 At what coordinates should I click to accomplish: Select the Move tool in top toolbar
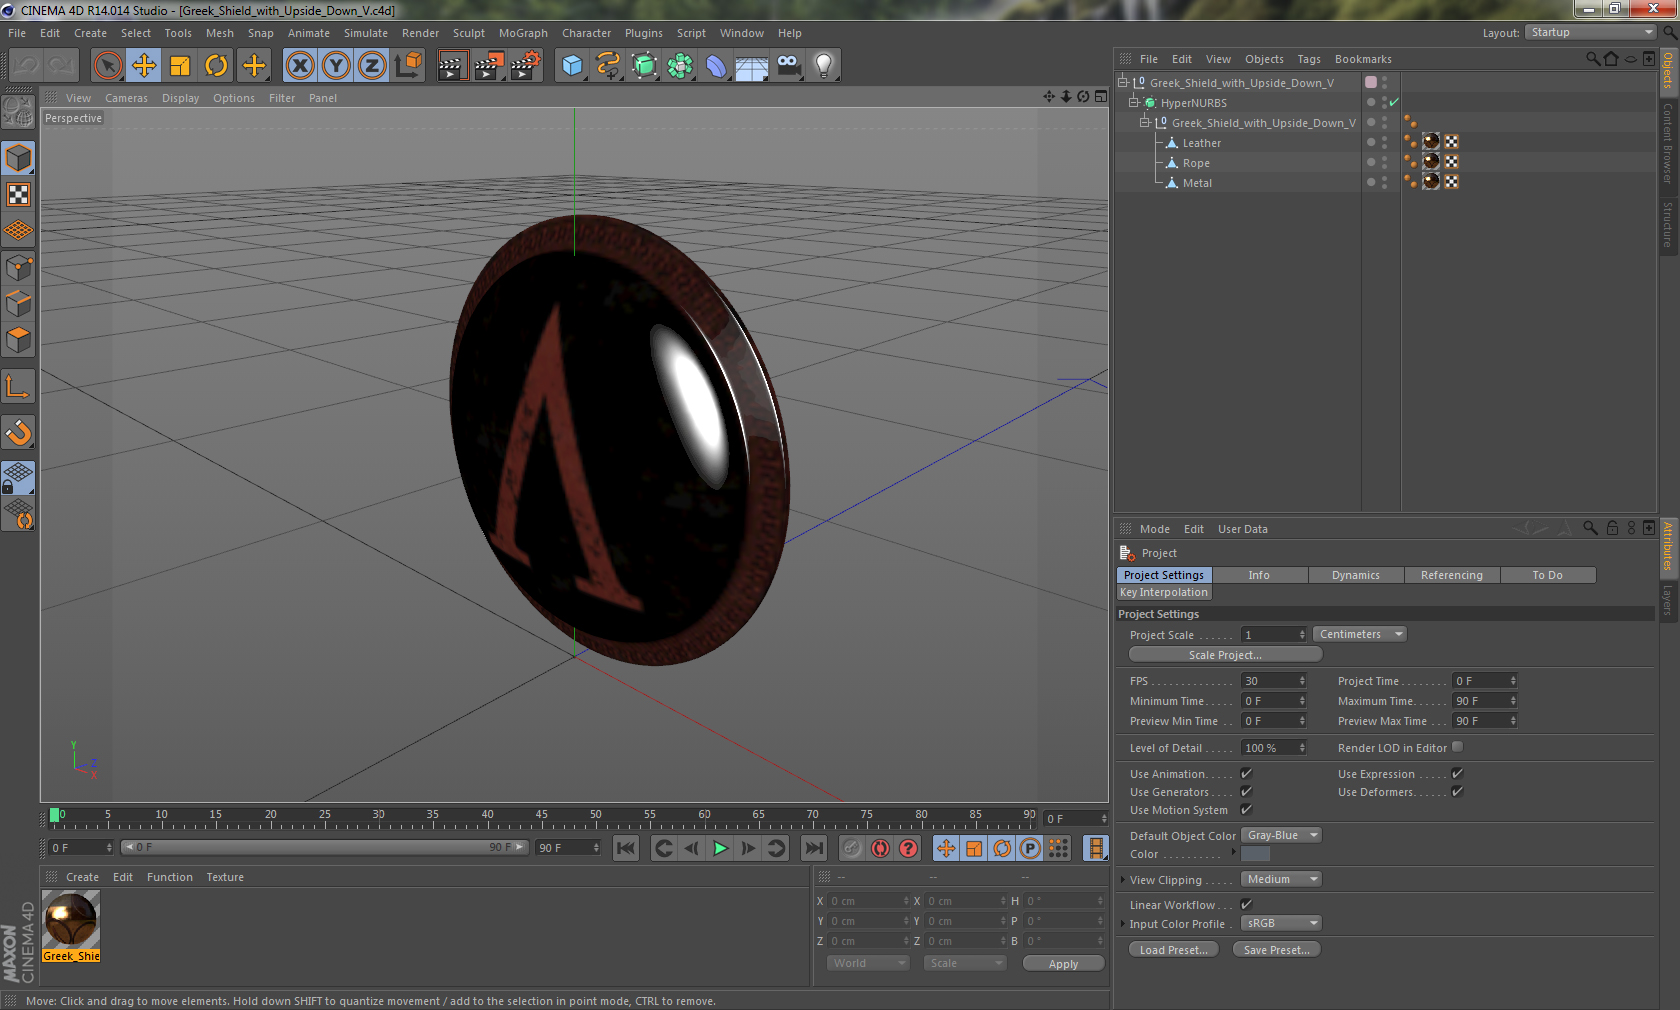(144, 66)
